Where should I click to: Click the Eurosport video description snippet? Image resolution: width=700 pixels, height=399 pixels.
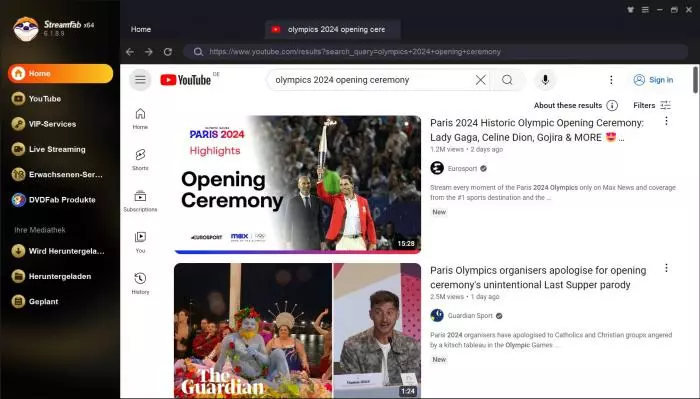click(553, 192)
